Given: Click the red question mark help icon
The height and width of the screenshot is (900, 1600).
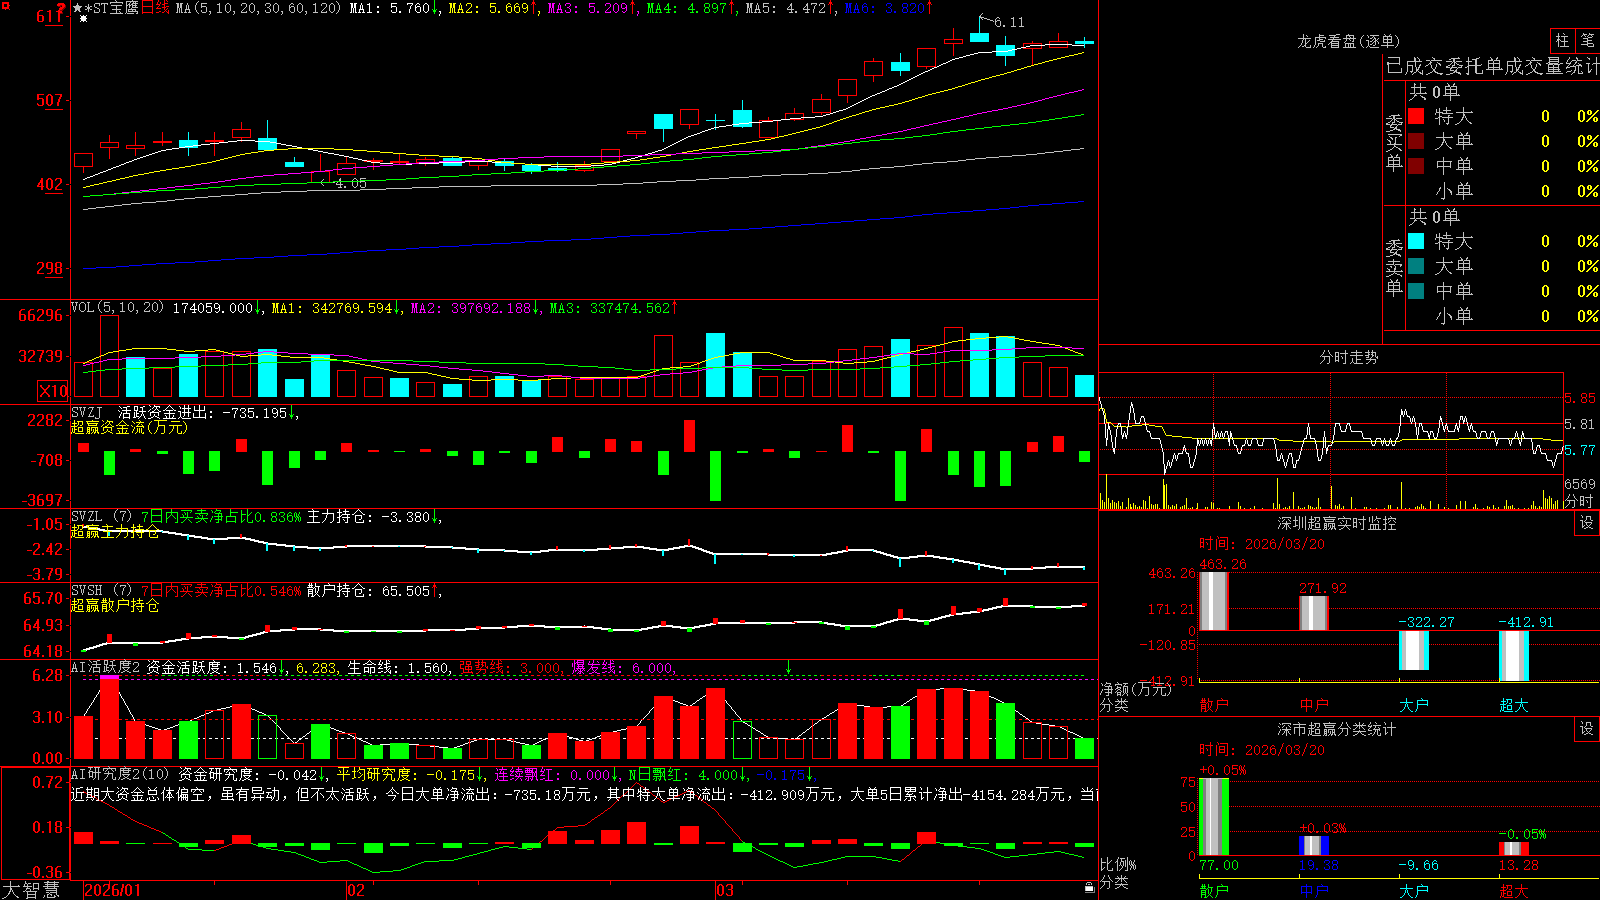Looking at the screenshot, I should coord(61,8).
